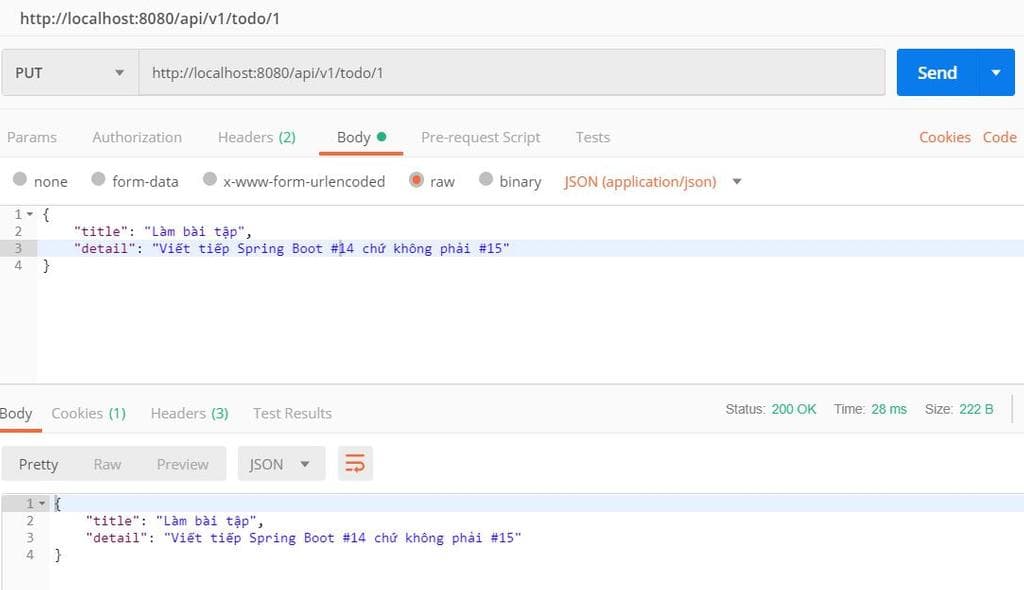The image size is (1024, 590).
Task: Choose the form-data radio option
Action: pos(98,179)
